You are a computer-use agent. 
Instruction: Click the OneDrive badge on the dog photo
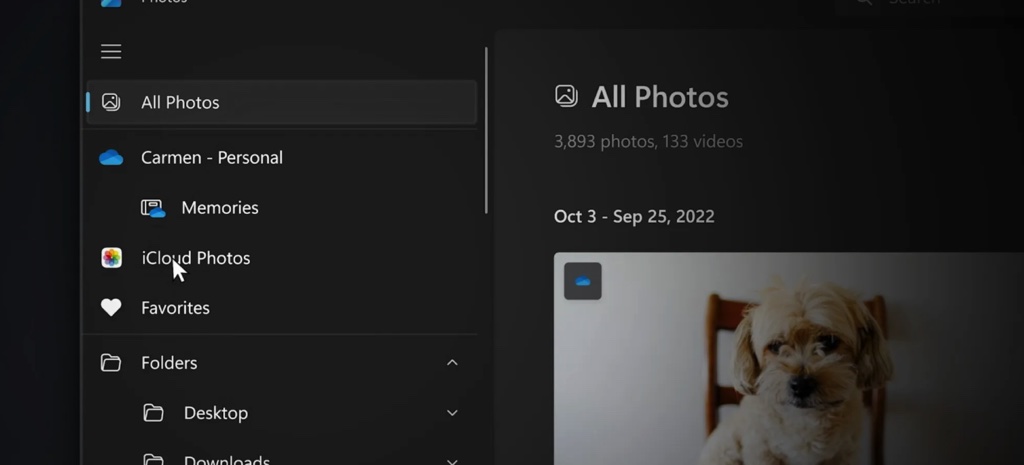583,281
